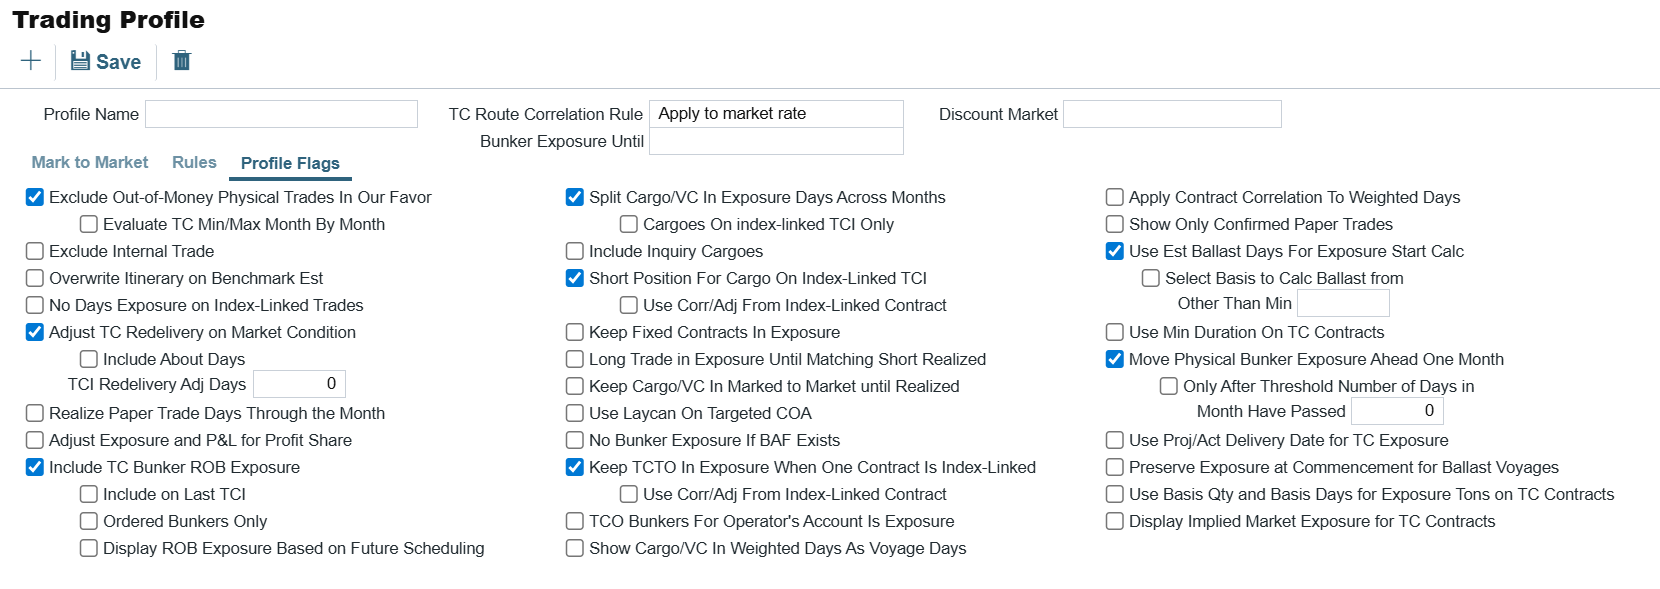
Task: Click the Discount Market field
Action: pyautogui.click(x=1172, y=114)
